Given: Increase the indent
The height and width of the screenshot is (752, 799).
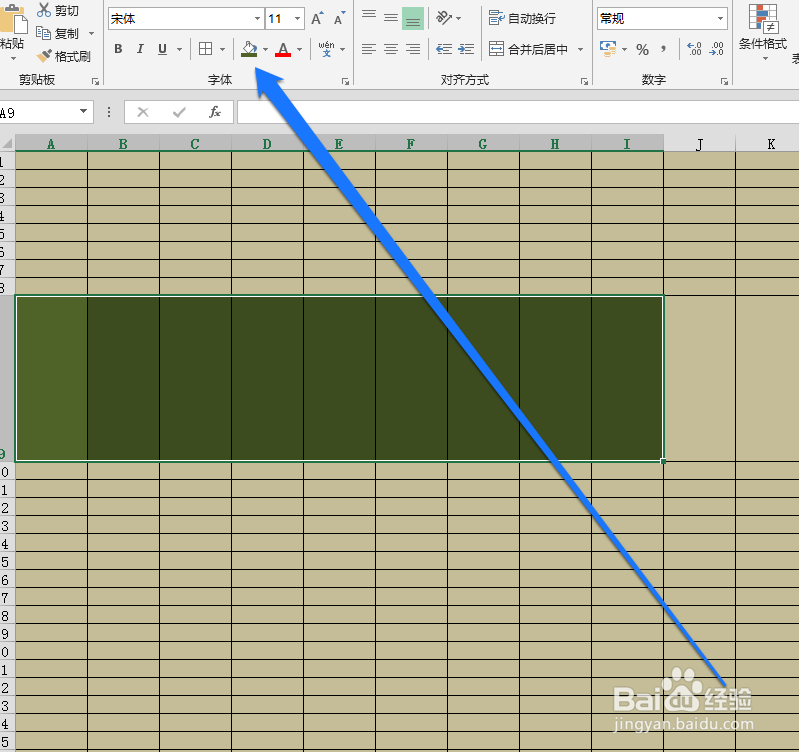Looking at the screenshot, I should point(466,49).
